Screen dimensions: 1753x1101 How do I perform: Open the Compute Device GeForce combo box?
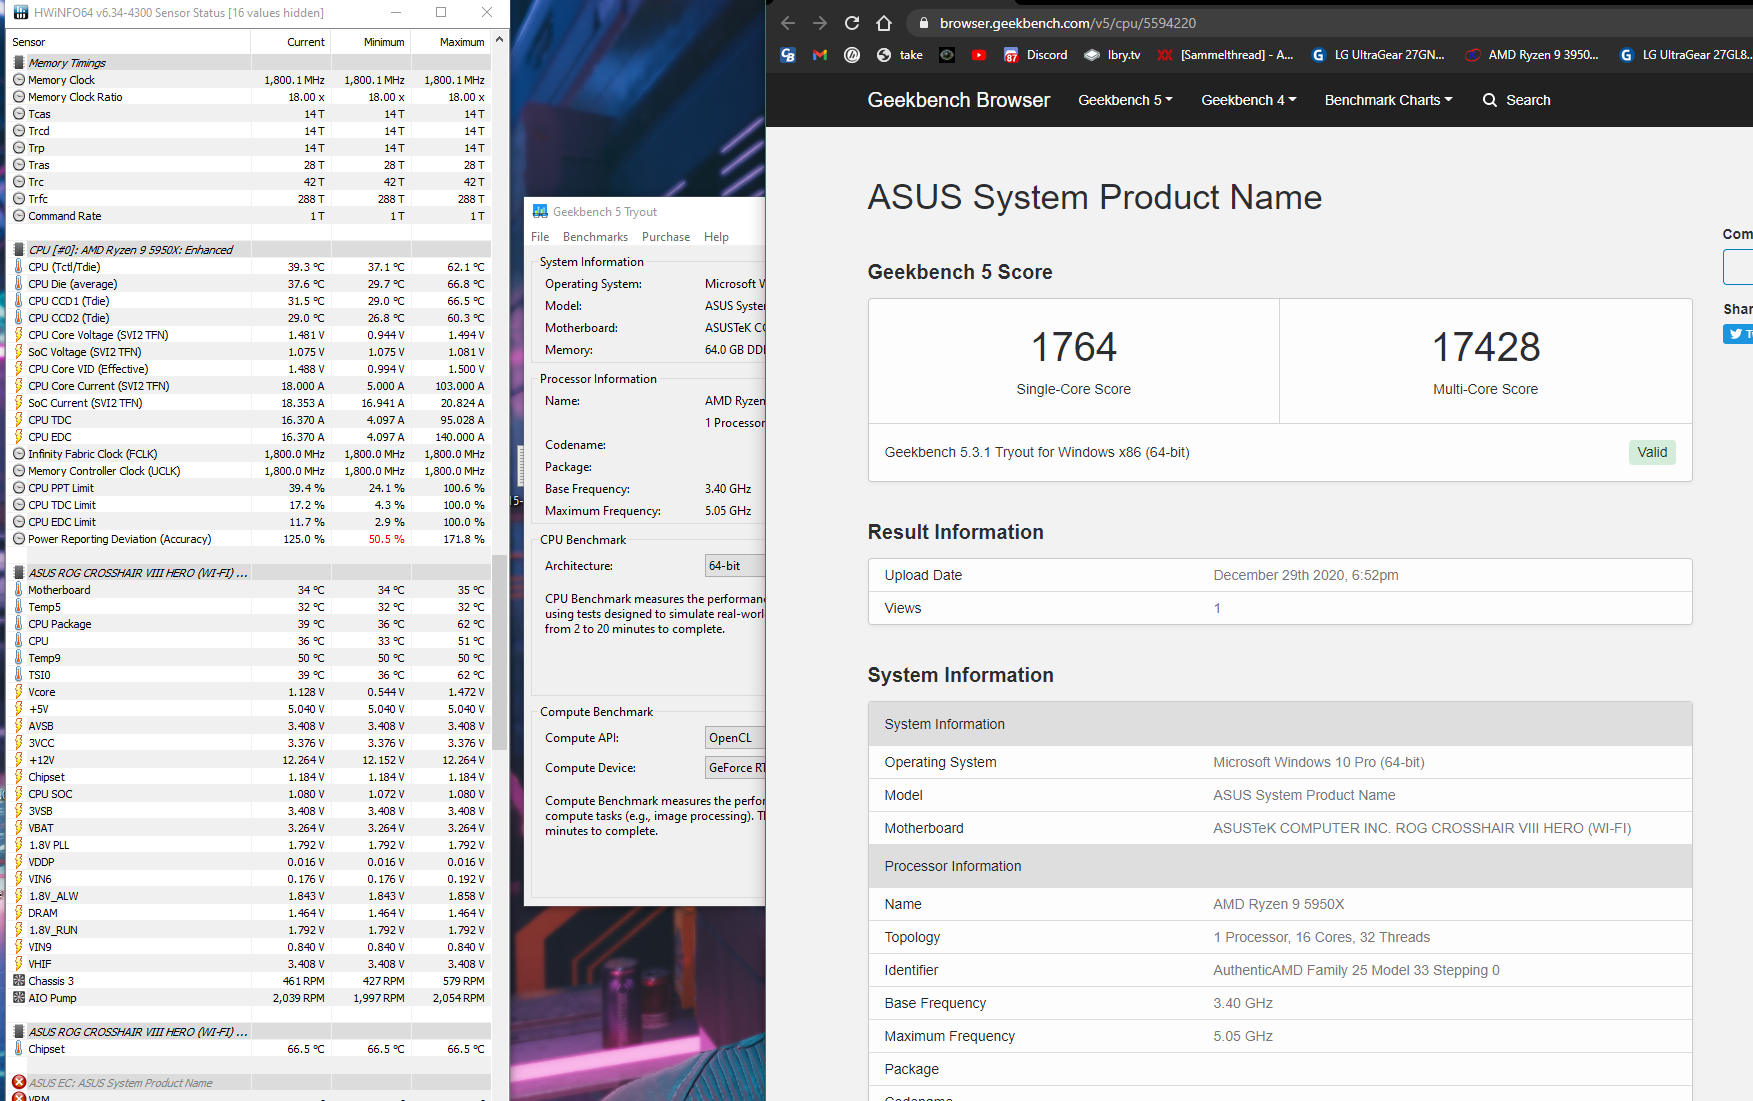pos(735,768)
